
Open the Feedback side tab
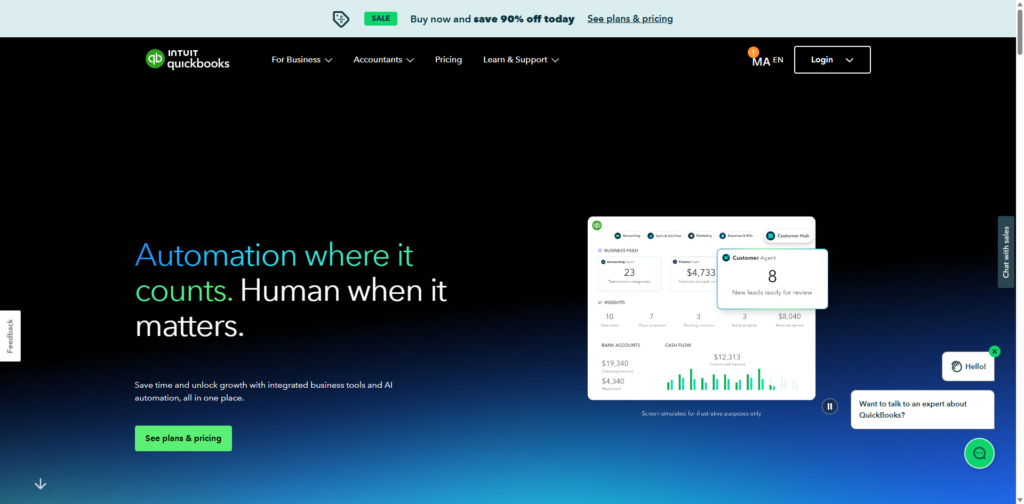[10, 336]
